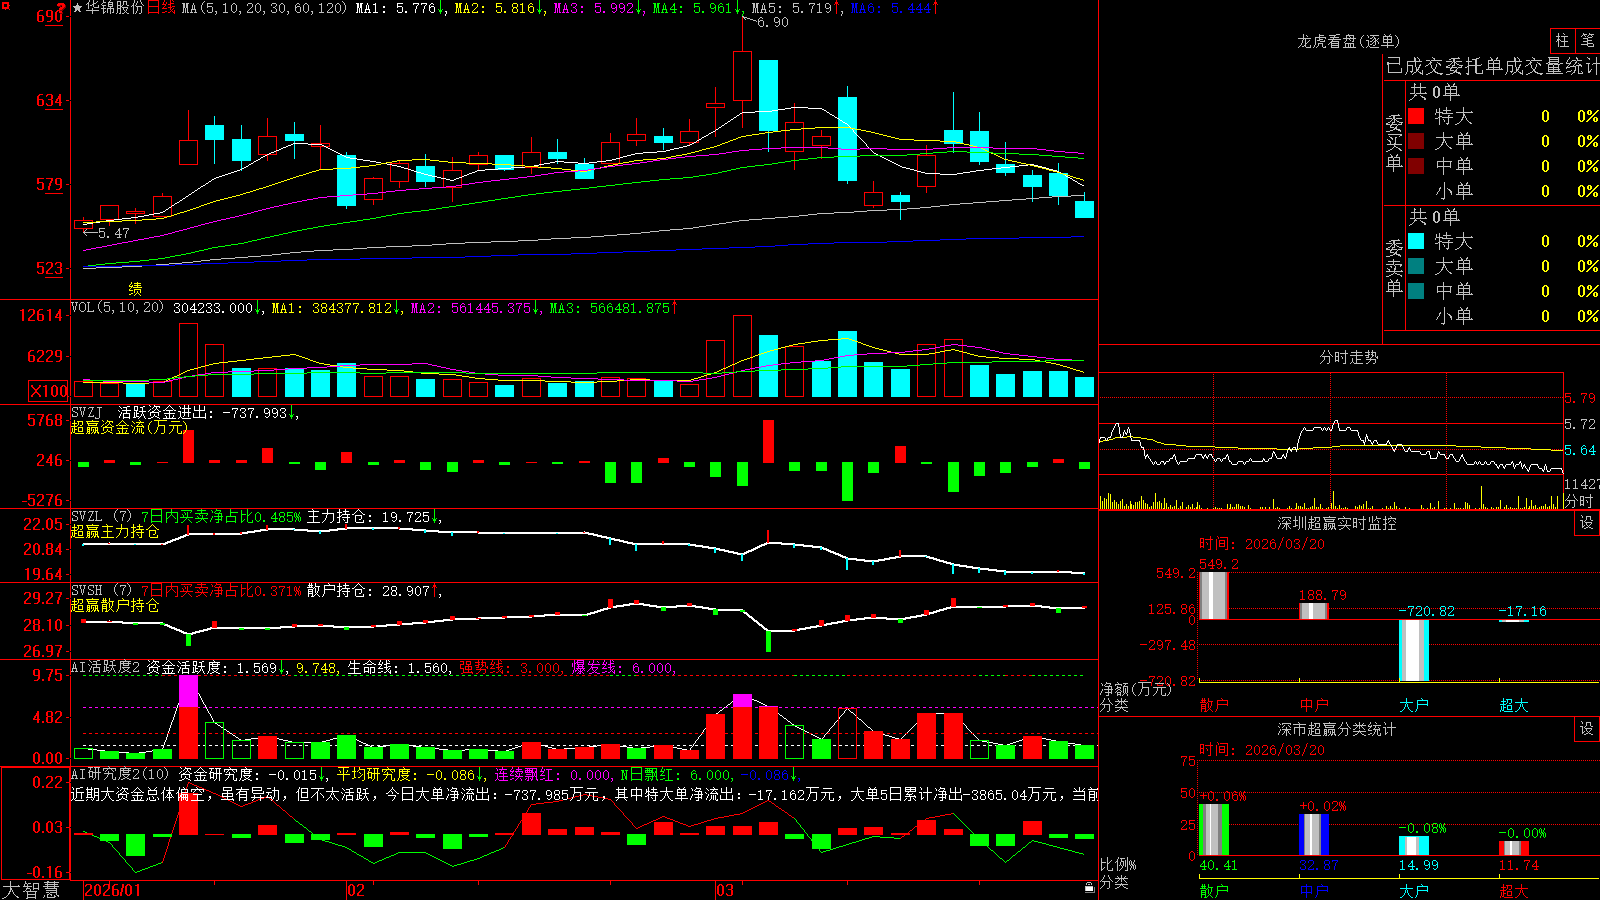
Task: Click the 龙虎看盘(逐单) panel title
Action: click(1348, 41)
